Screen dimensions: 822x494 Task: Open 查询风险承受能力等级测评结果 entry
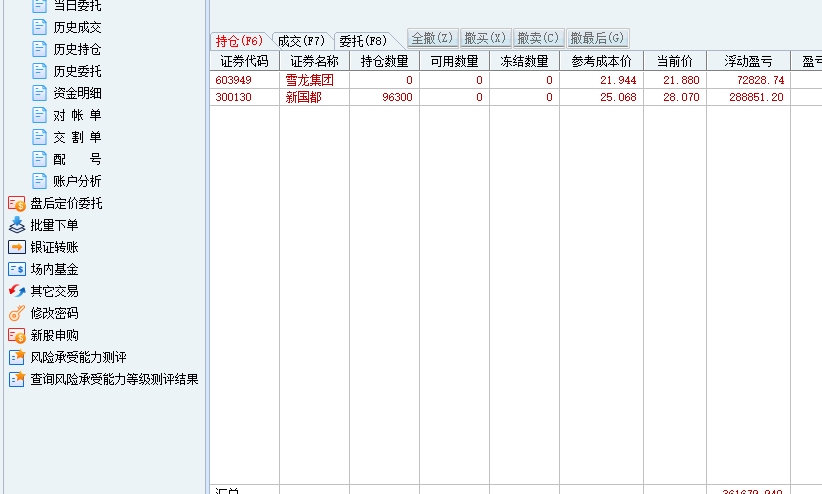114,380
